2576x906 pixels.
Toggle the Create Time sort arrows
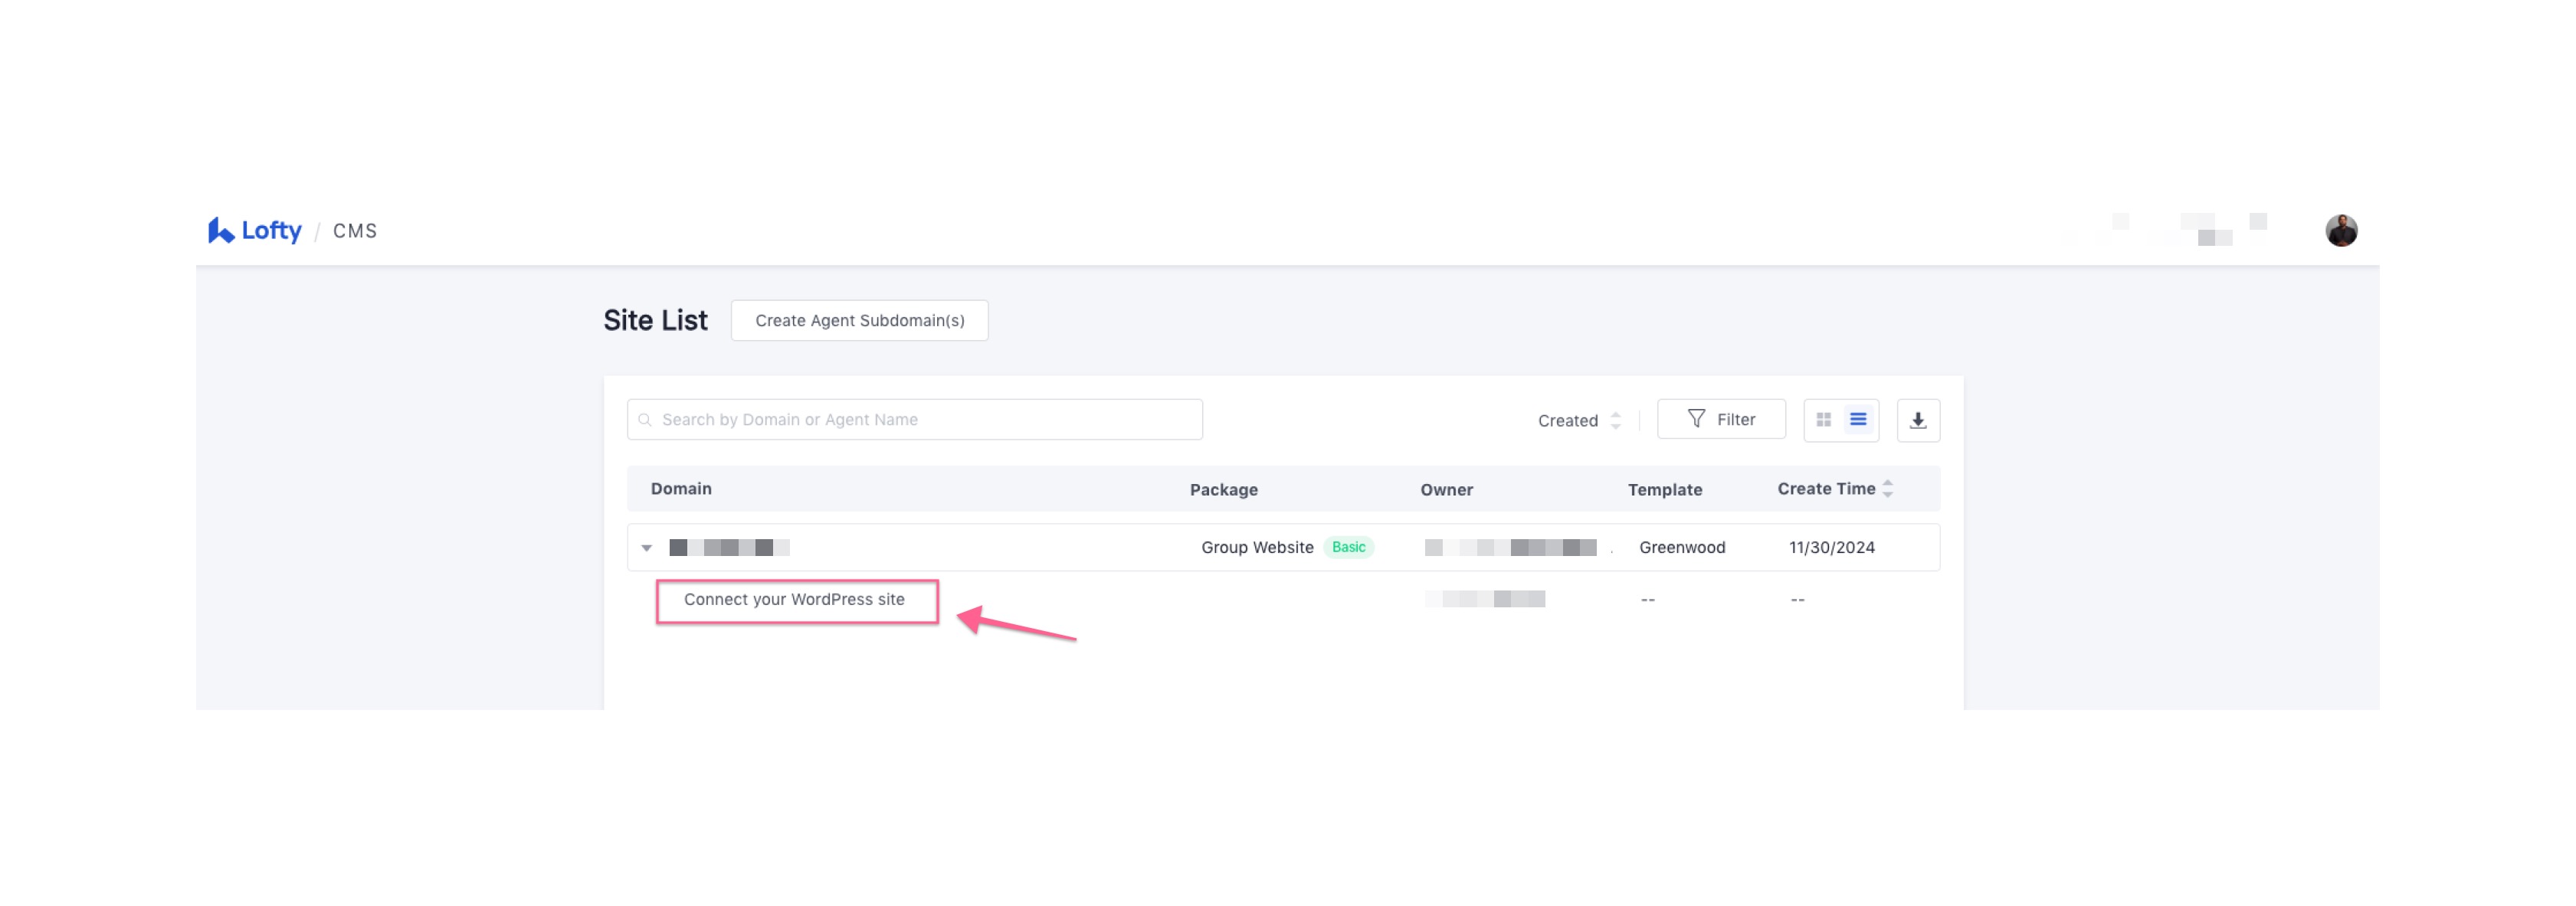click(x=1887, y=489)
